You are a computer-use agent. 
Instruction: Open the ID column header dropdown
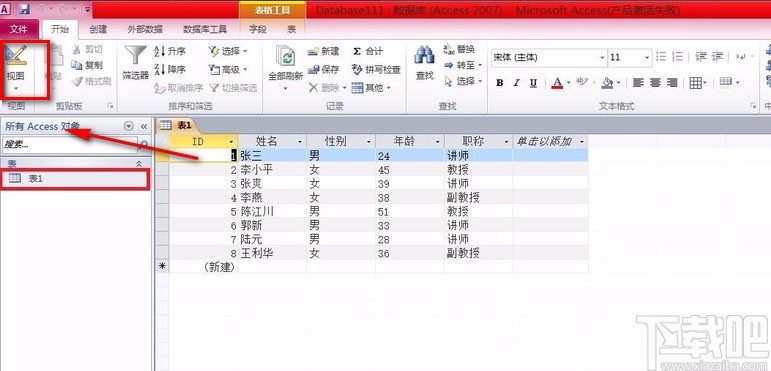click(231, 142)
